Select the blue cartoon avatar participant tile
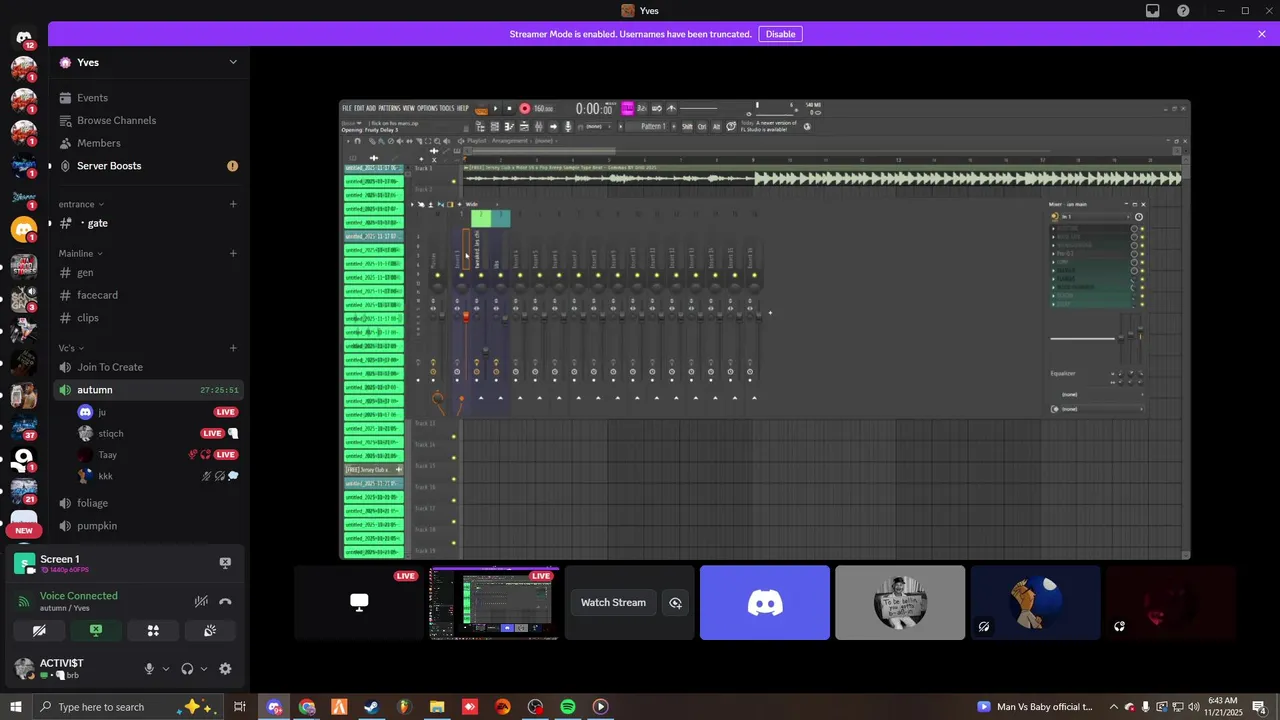Image resolution: width=1280 pixels, height=720 pixels. [x=1035, y=603]
